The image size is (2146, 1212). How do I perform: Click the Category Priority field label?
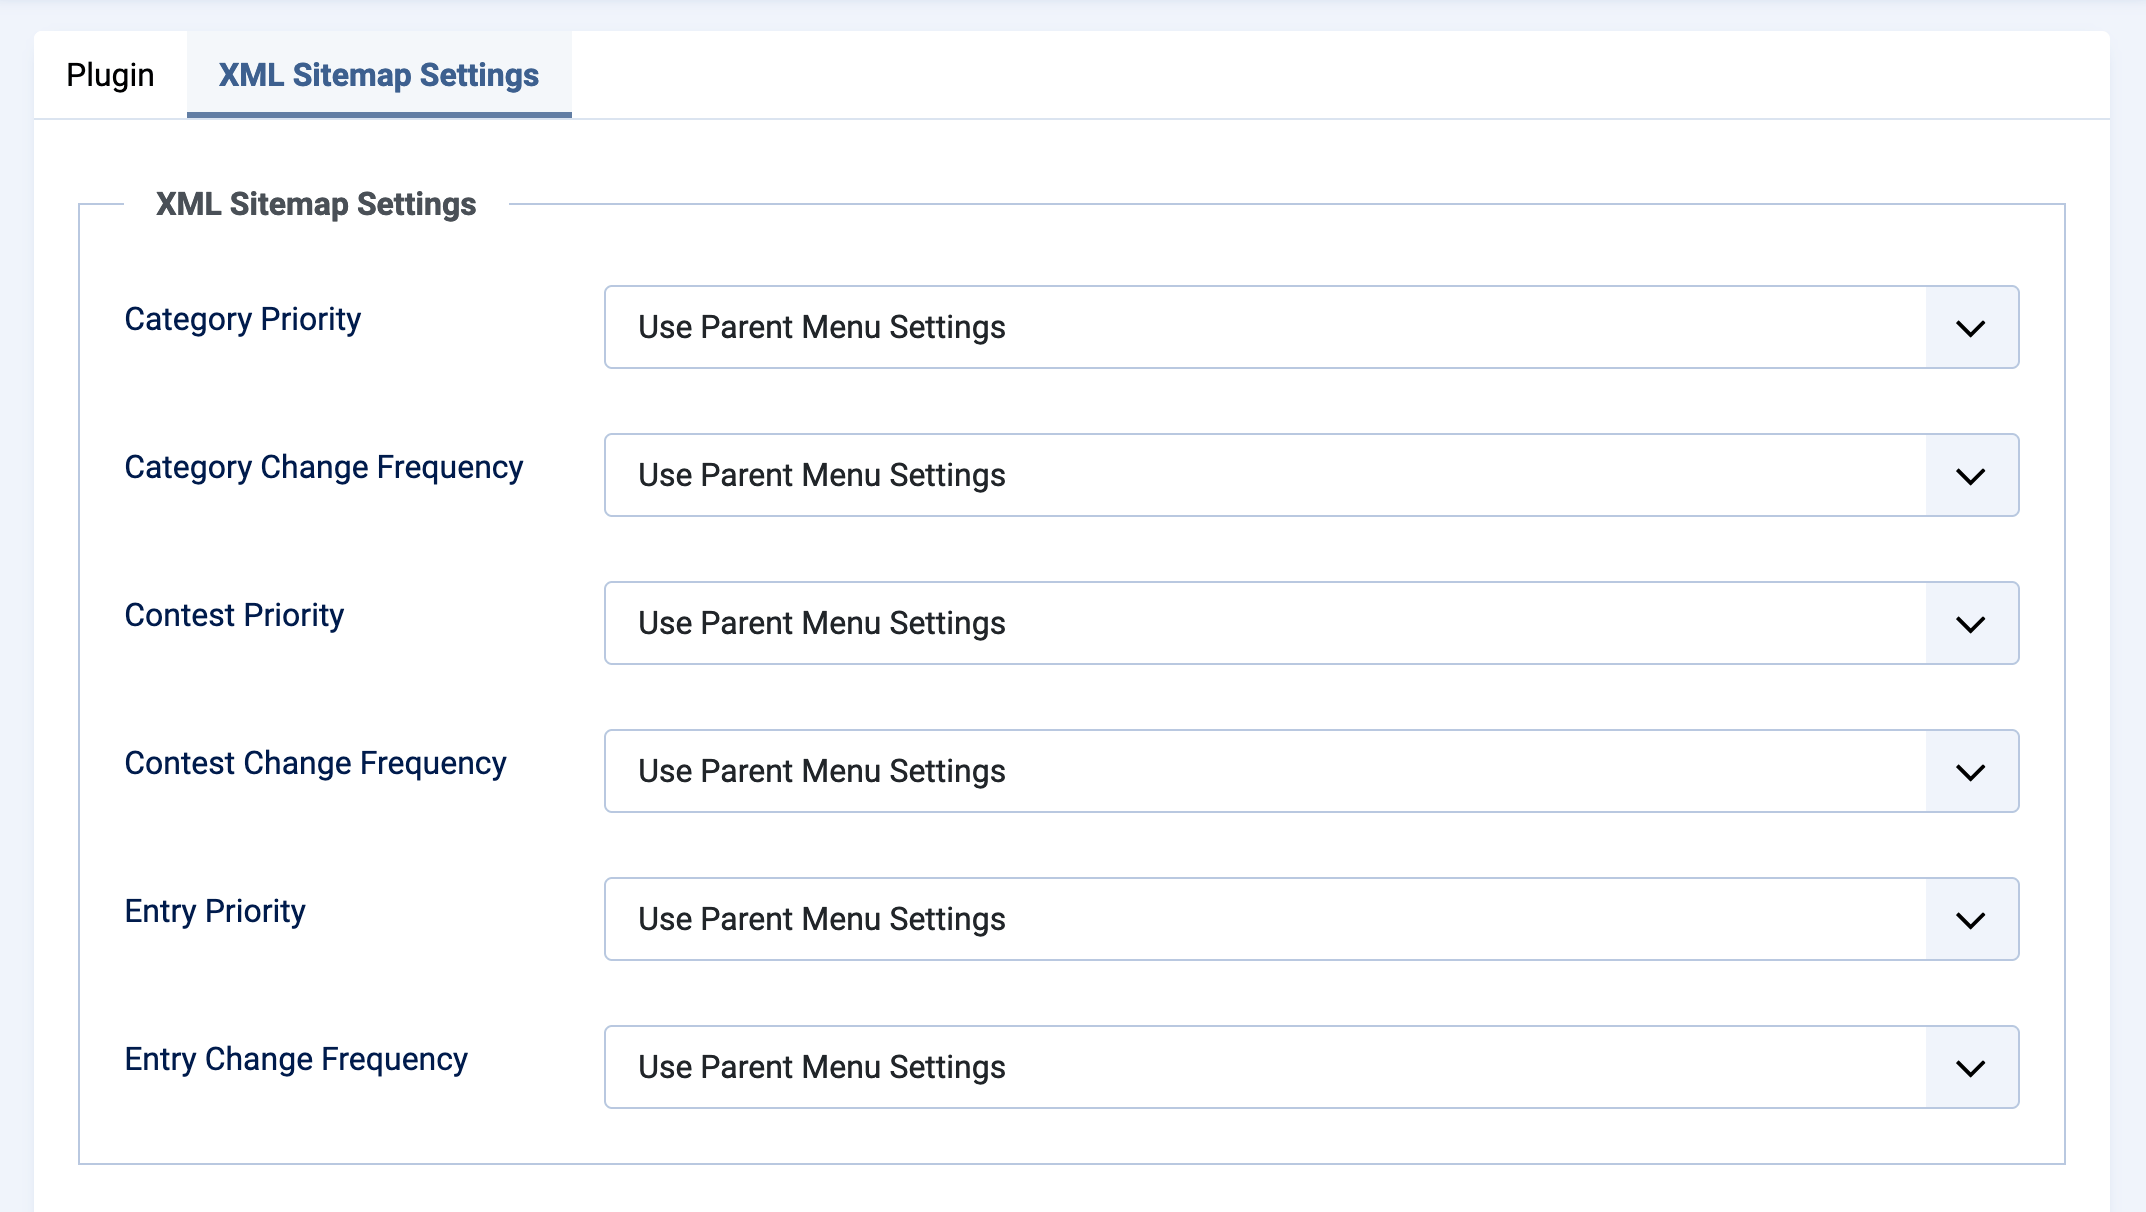[x=243, y=320]
